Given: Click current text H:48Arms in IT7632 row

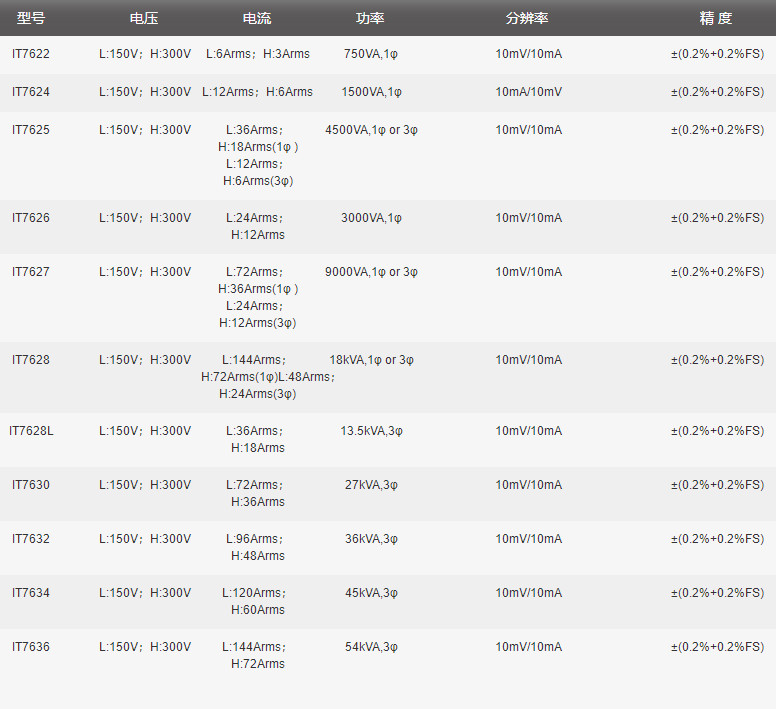Looking at the screenshot, I should point(258,556).
